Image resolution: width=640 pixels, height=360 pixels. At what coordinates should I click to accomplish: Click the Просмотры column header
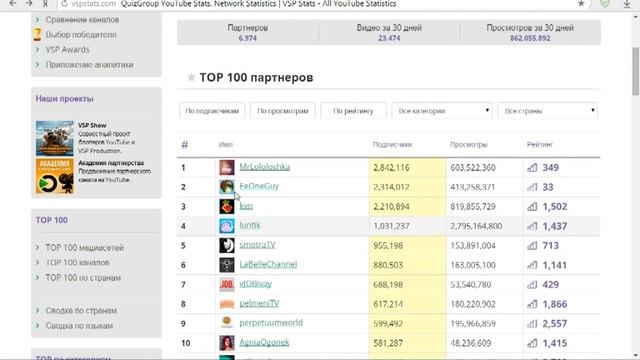pyautogui.click(x=469, y=144)
